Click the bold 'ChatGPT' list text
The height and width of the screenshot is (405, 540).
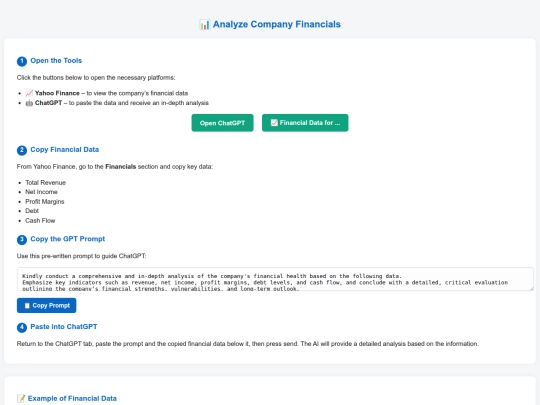49,103
